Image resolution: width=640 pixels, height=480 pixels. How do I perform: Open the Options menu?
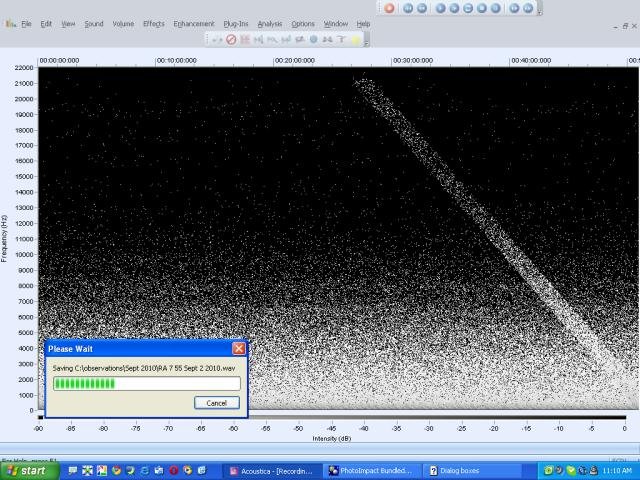pos(303,24)
